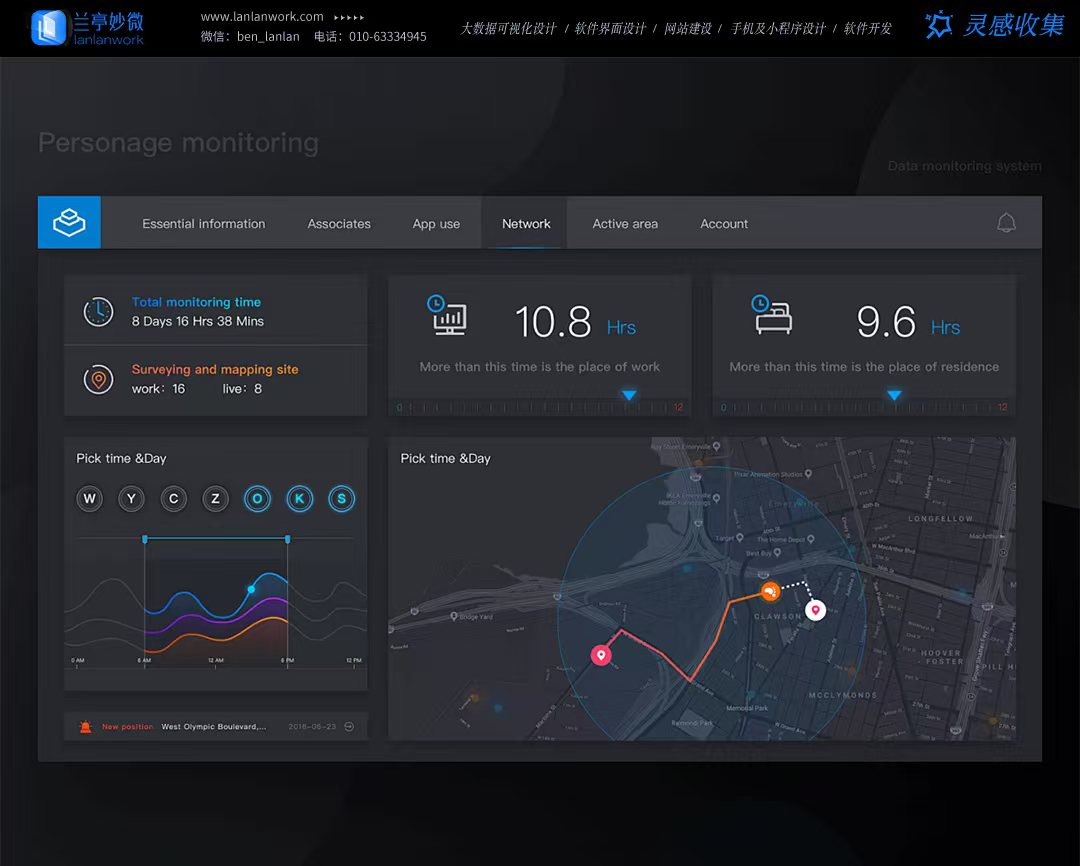This screenshot has width=1080, height=866.
Task: Open the notification bell
Action: coord(1006,223)
